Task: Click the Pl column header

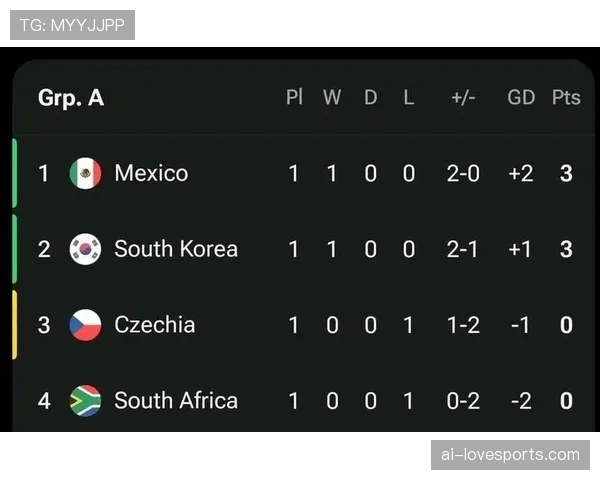Action: click(294, 97)
